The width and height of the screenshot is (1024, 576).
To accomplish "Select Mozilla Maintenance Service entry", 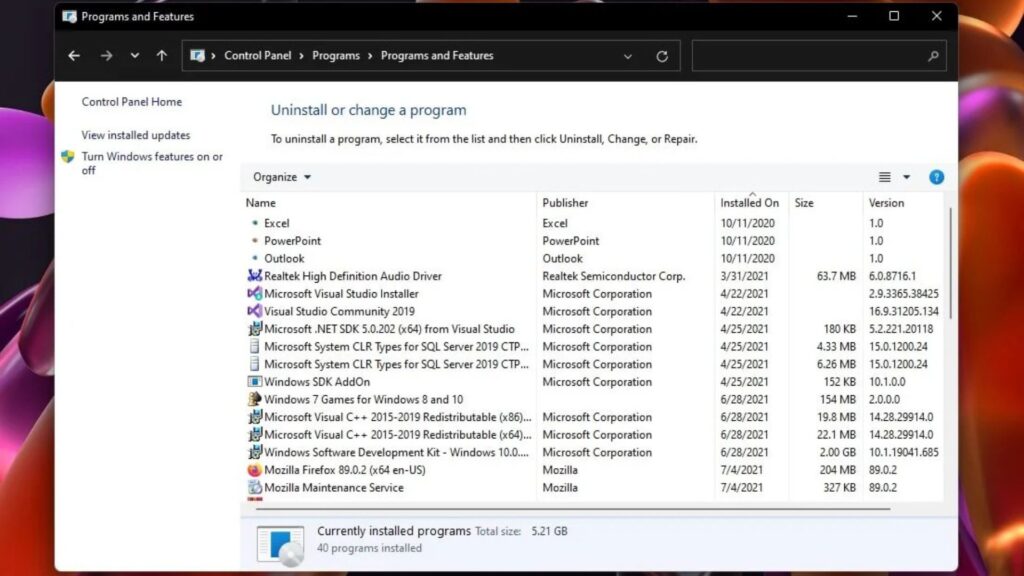I will [x=334, y=488].
